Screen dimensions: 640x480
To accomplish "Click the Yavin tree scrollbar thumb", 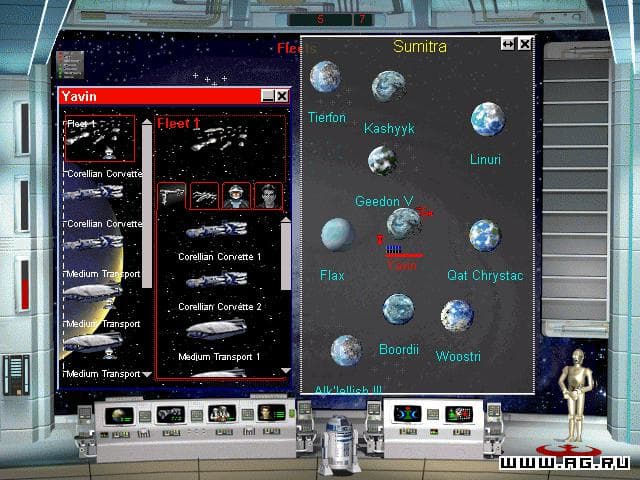I will pos(147,206).
